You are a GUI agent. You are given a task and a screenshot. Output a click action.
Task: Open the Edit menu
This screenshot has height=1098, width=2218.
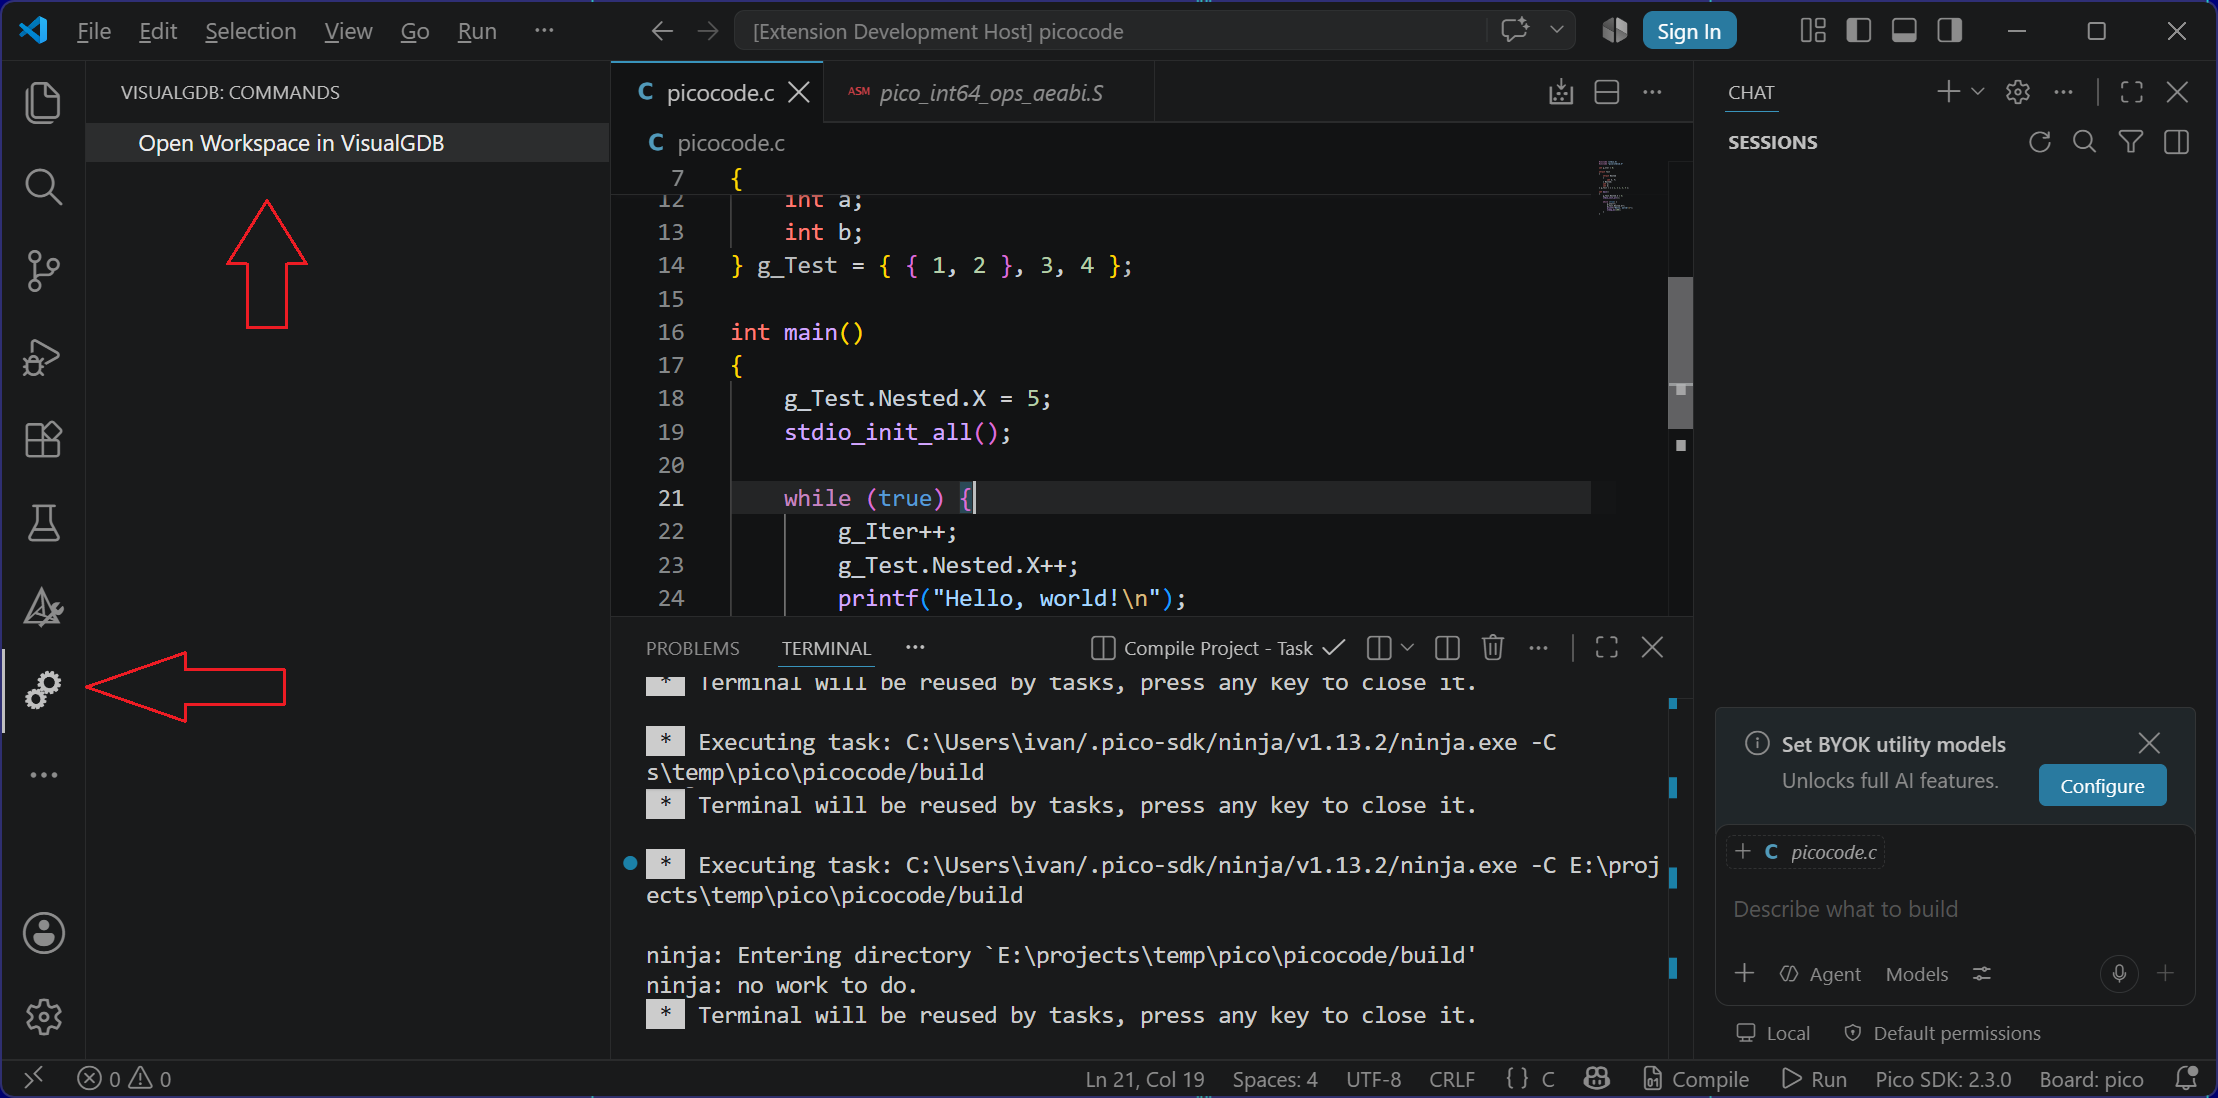coord(158,31)
